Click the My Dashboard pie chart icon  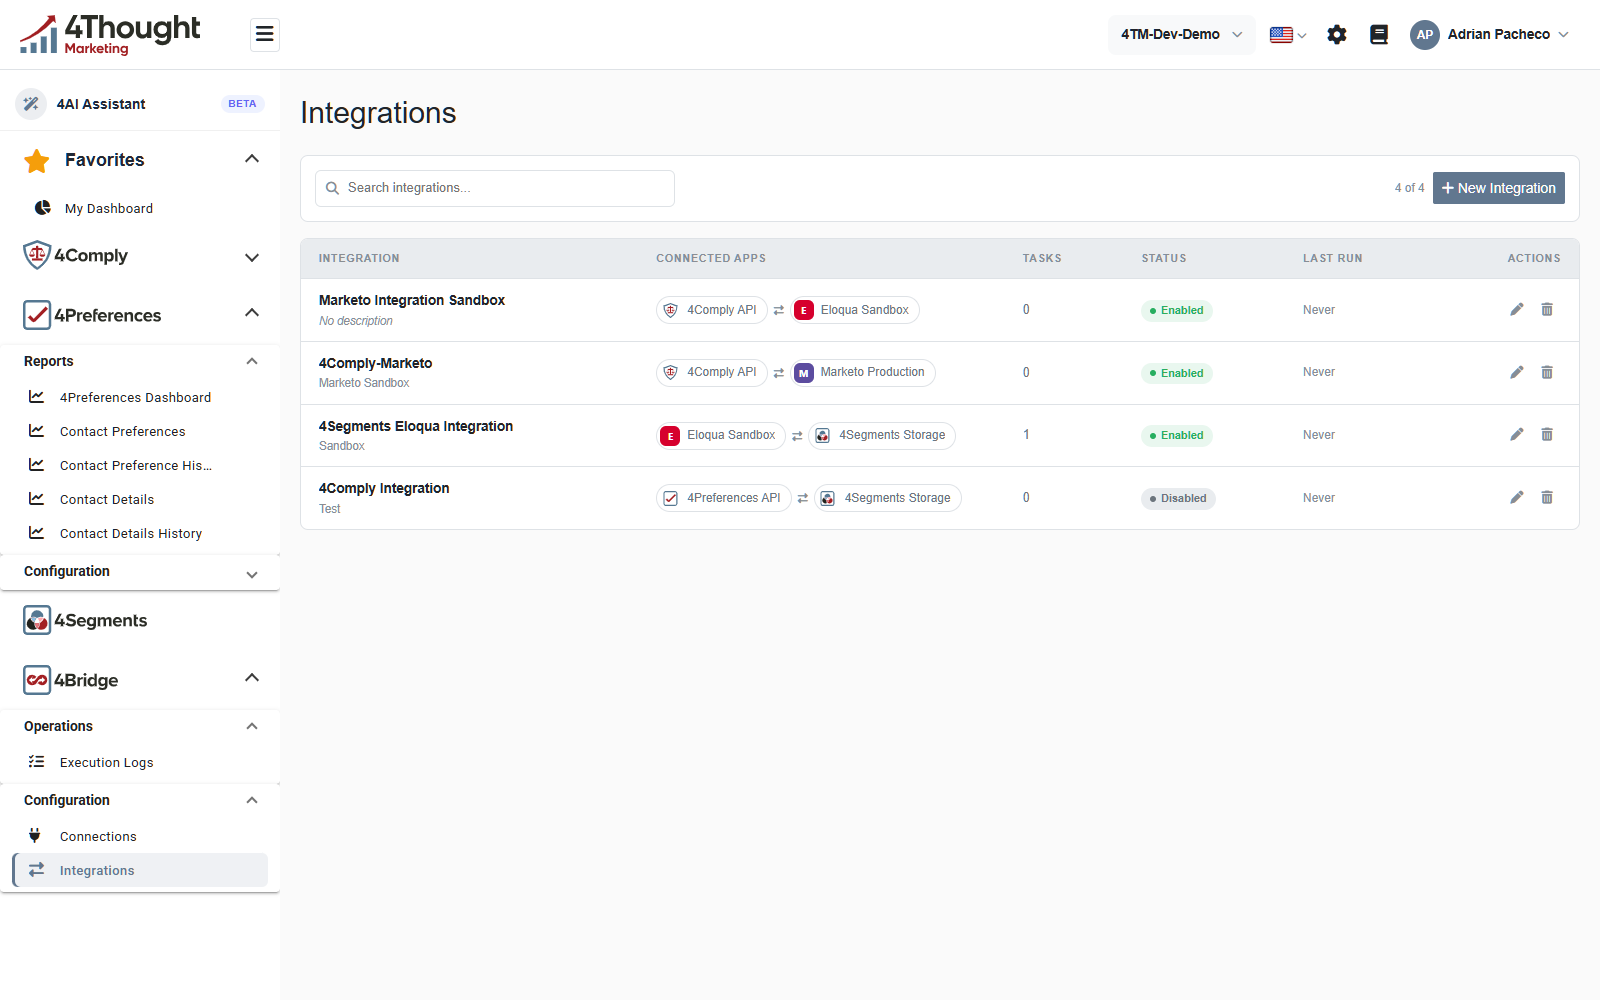43,208
